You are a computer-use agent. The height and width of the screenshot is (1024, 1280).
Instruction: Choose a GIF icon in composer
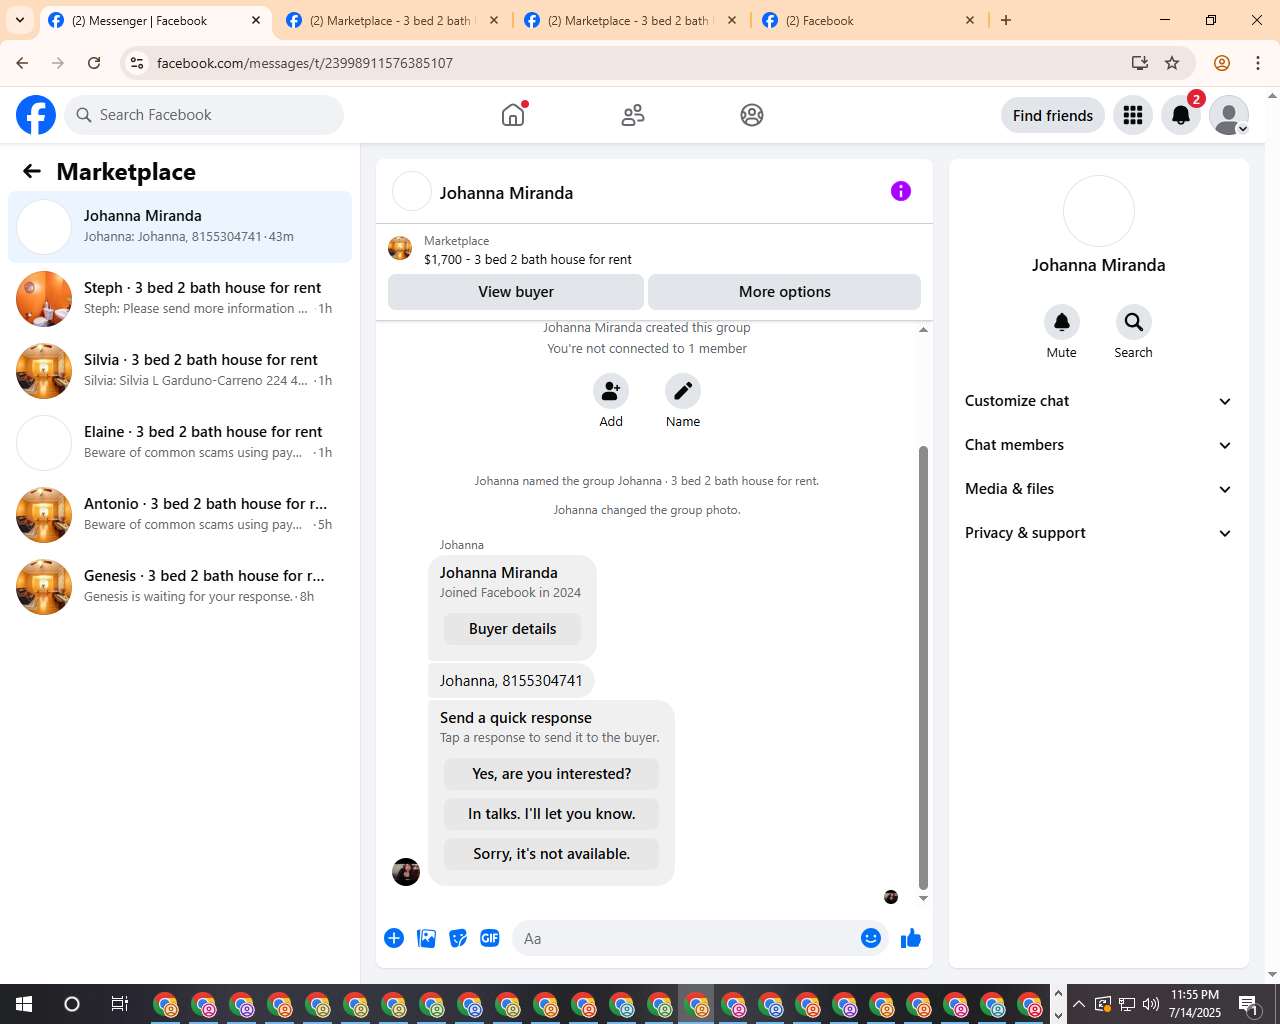pyautogui.click(x=490, y=938)
